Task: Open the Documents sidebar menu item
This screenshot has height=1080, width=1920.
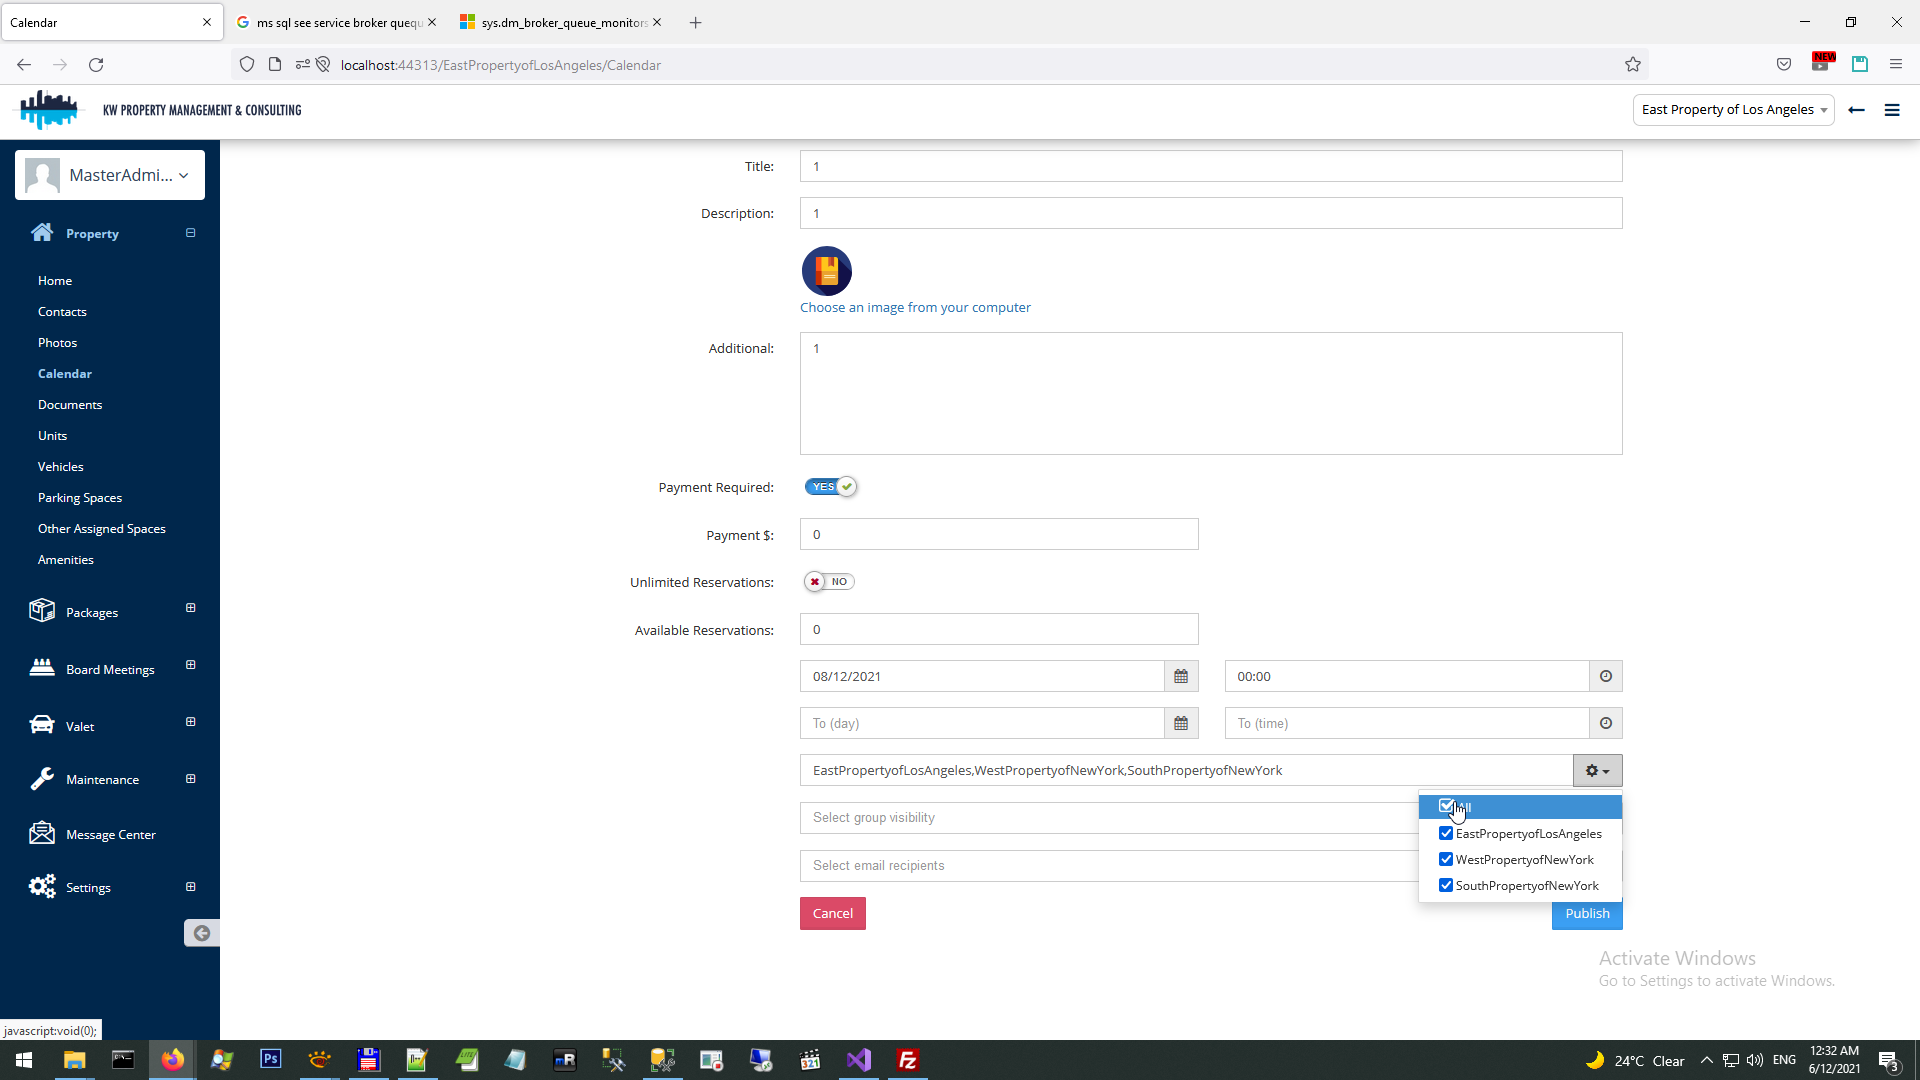Action: 70,405
